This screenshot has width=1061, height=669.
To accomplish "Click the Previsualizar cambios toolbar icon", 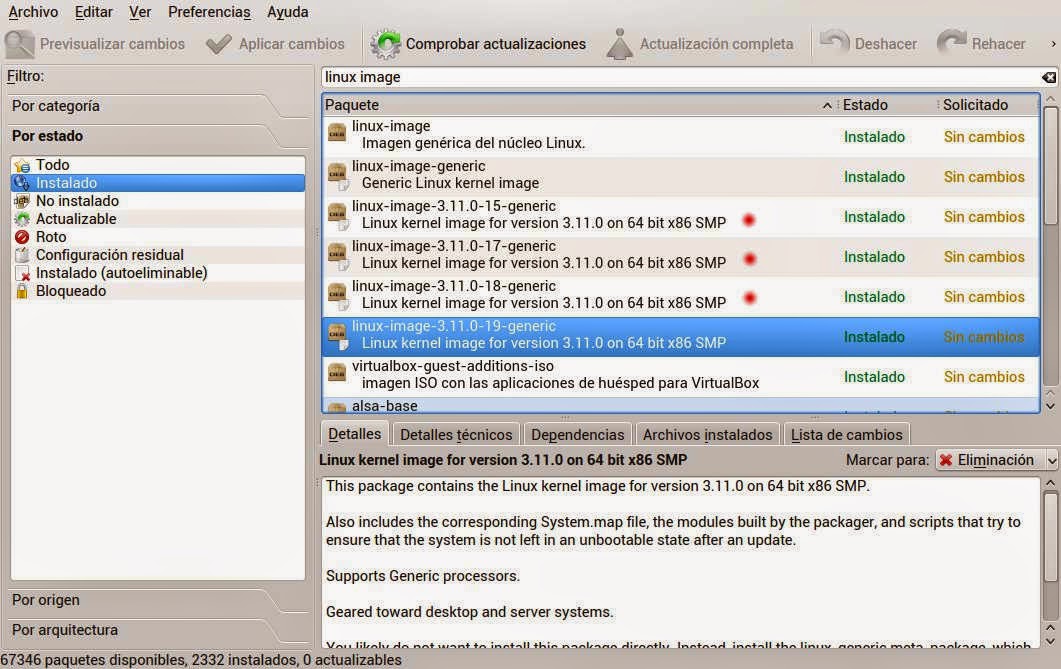I will click(x=19, y=44).
